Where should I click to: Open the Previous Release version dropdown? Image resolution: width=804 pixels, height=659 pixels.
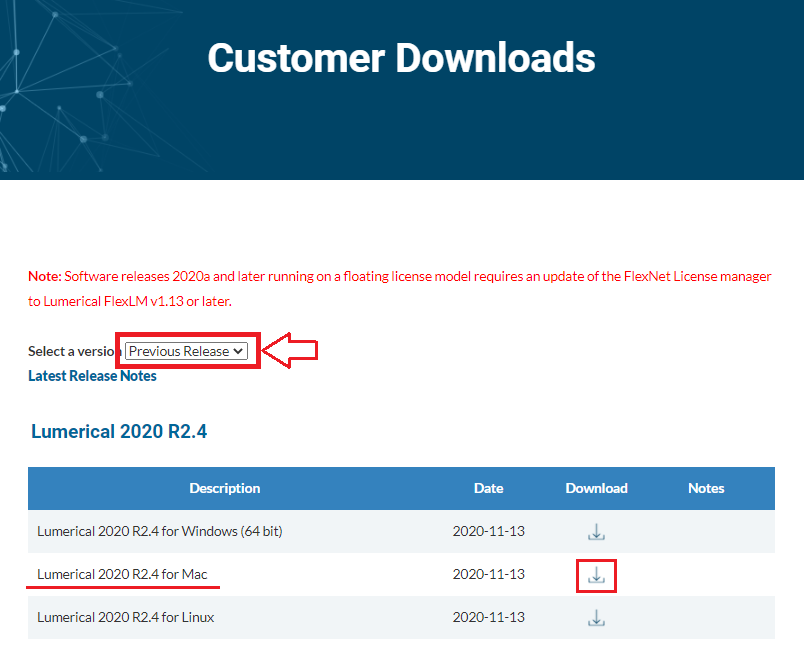tap(186, 351)
